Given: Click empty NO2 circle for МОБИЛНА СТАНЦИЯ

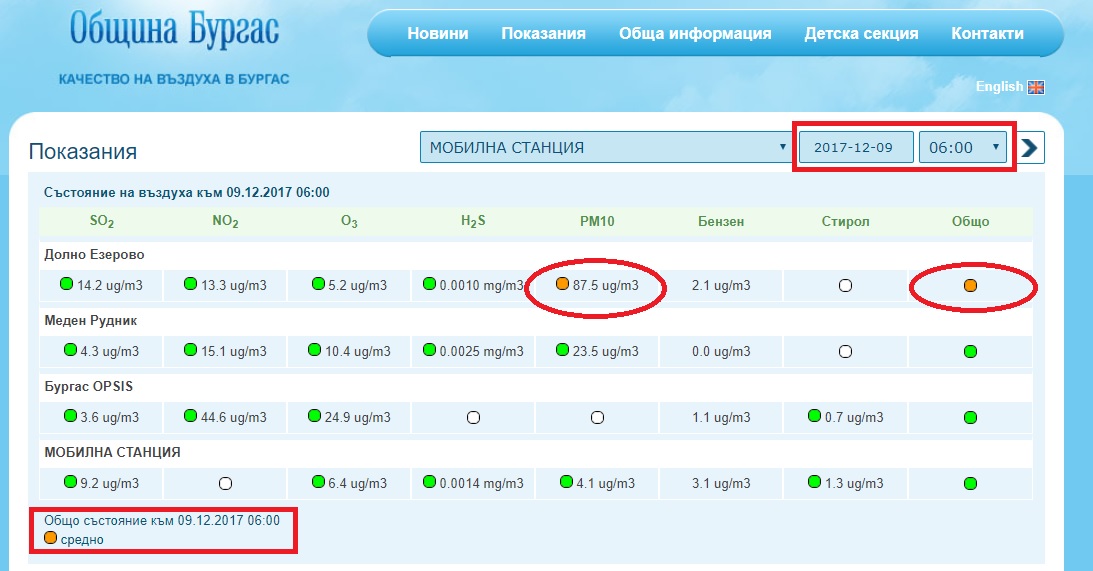Looking at the screenshot, I should [225, 483].
